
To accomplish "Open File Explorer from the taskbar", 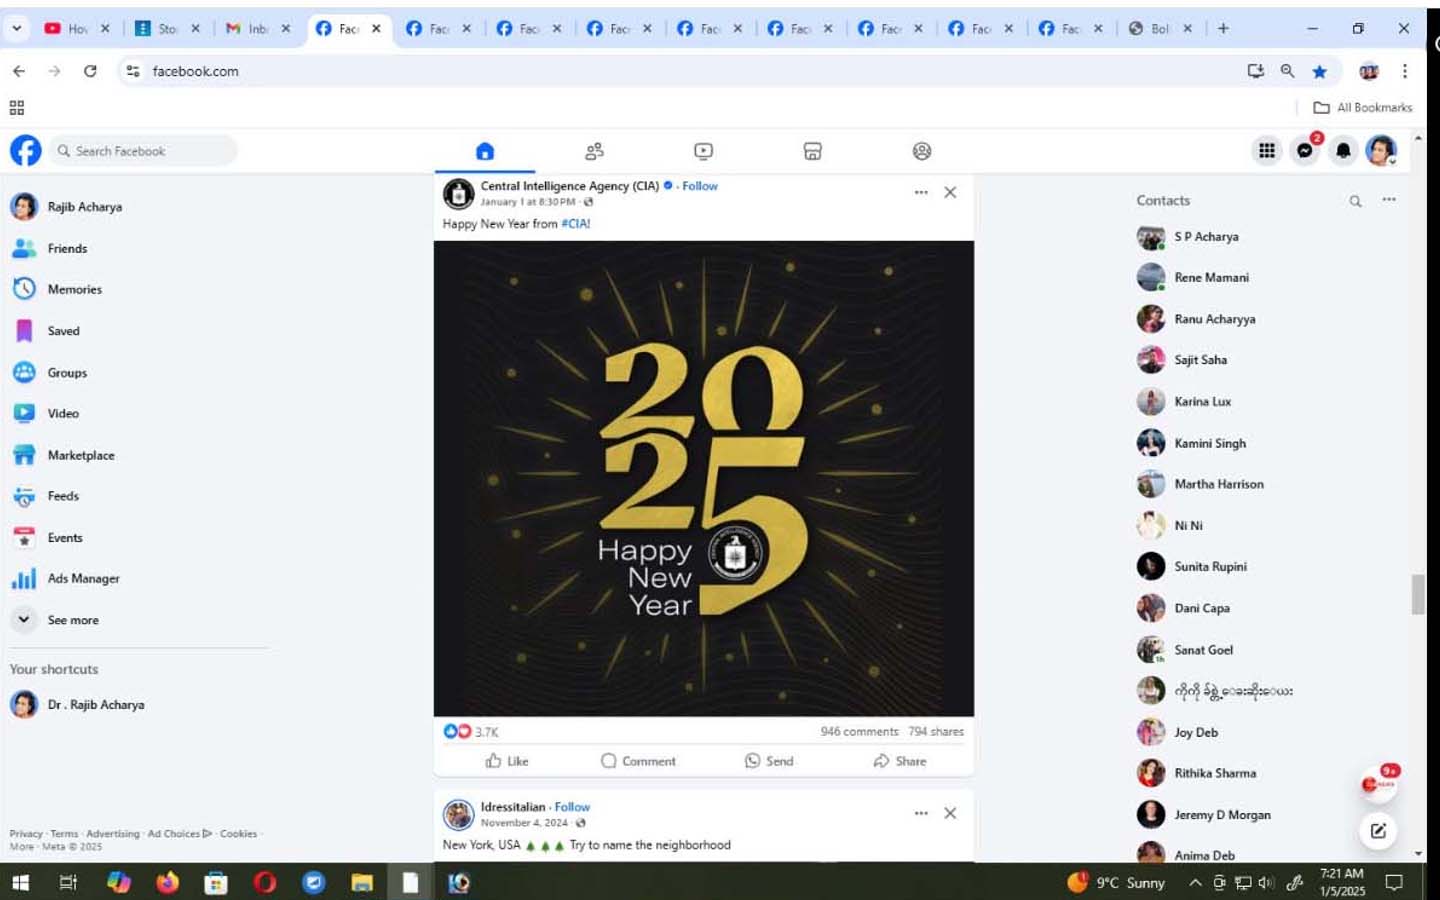I will [362, 883].
